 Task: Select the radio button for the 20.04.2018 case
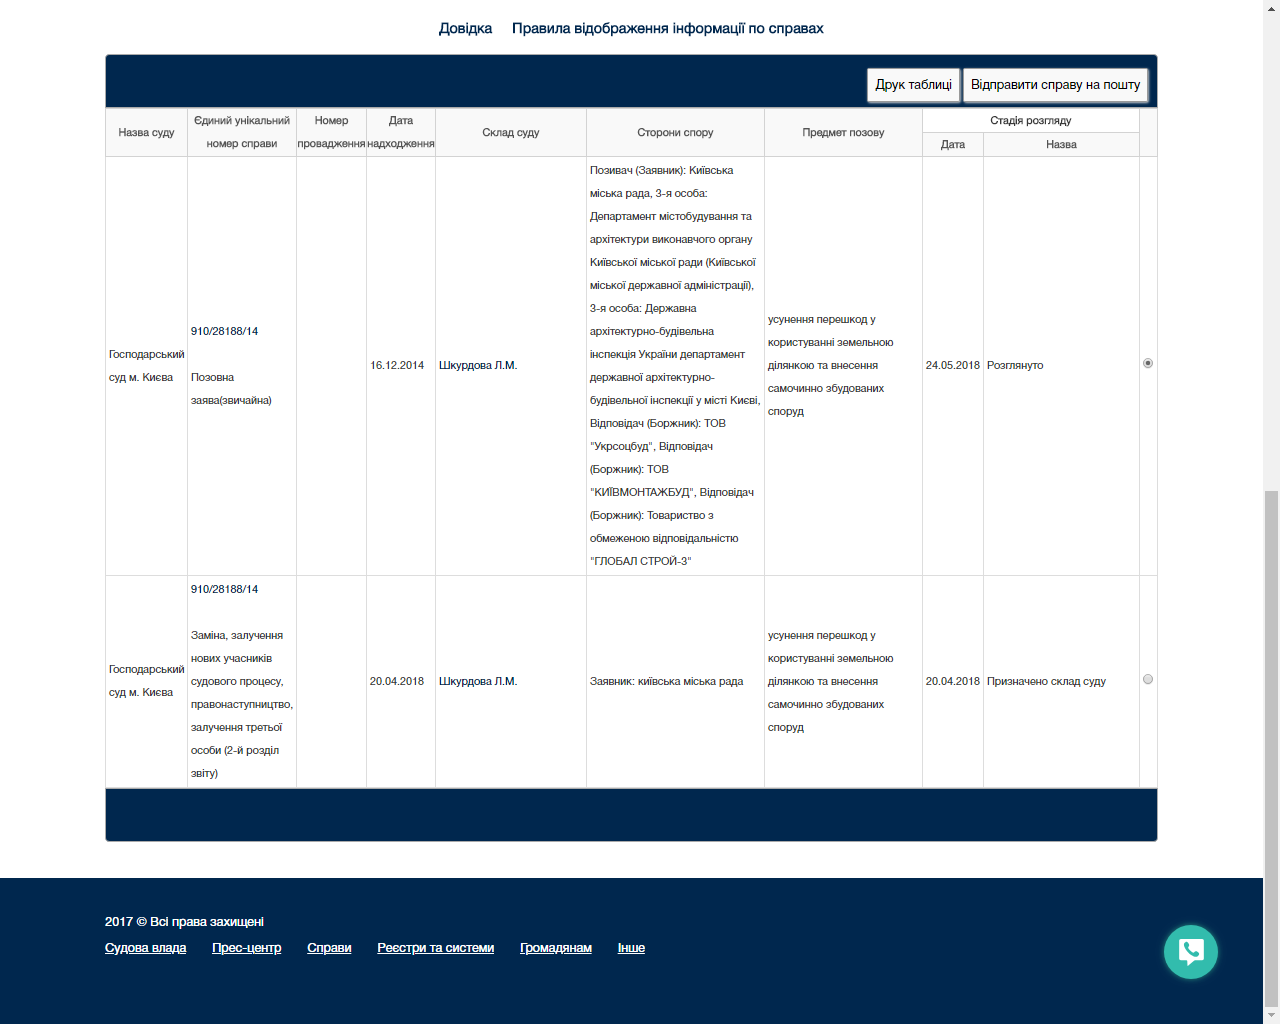[x=1148, y=679]
